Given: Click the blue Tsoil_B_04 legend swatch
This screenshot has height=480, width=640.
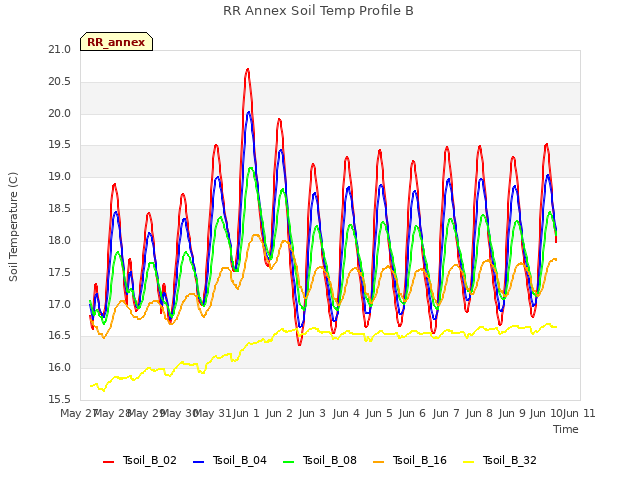Looking at the screenshot, I should 198,462.
